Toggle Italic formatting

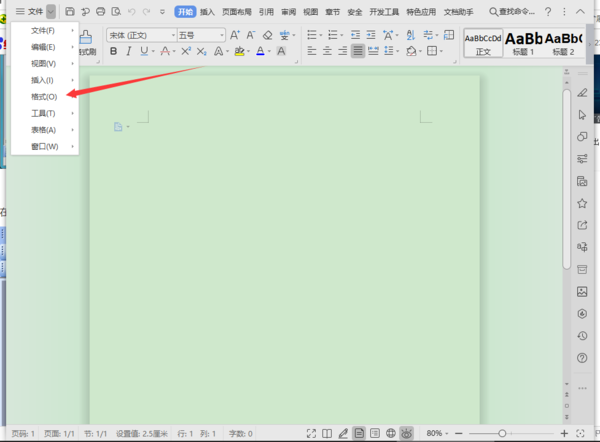[x=129, y=51]
